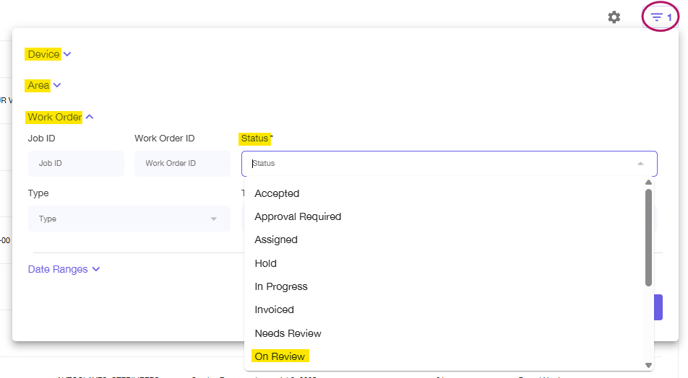Click the Job ID input field
688x378 pixels.
point(76,163)
